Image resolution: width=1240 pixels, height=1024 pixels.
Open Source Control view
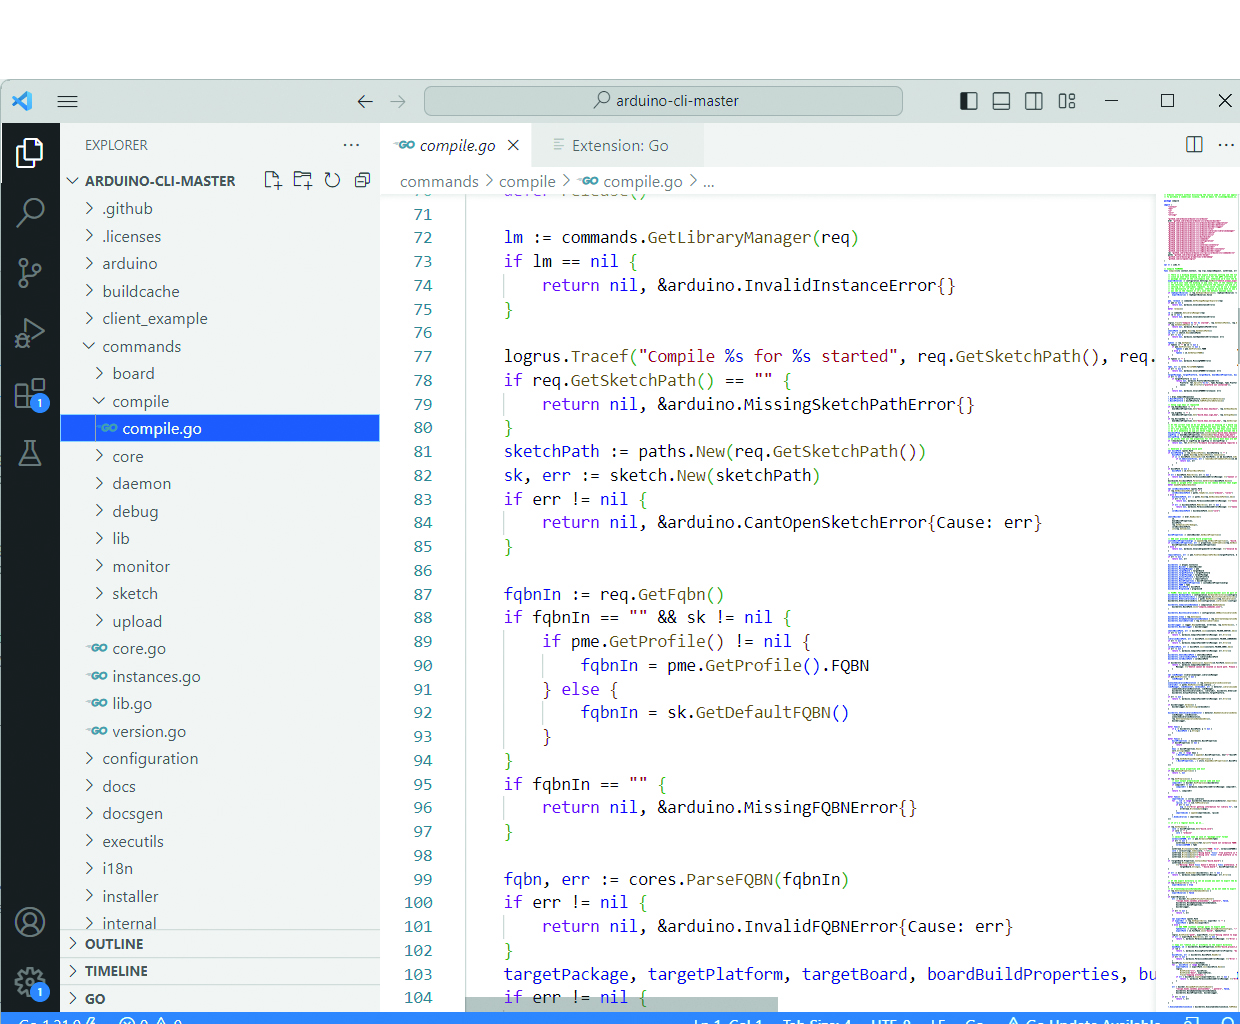coord(30,272)
